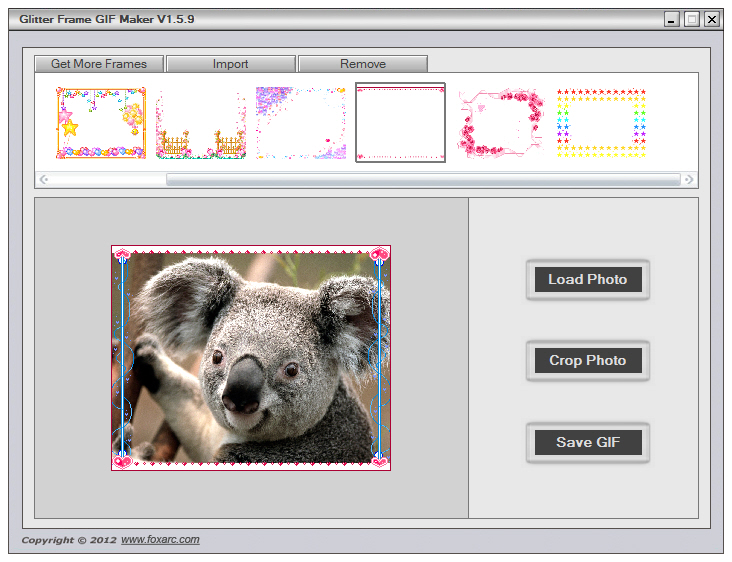
Task: Click the Load Photo button
Action: [588, 279]
